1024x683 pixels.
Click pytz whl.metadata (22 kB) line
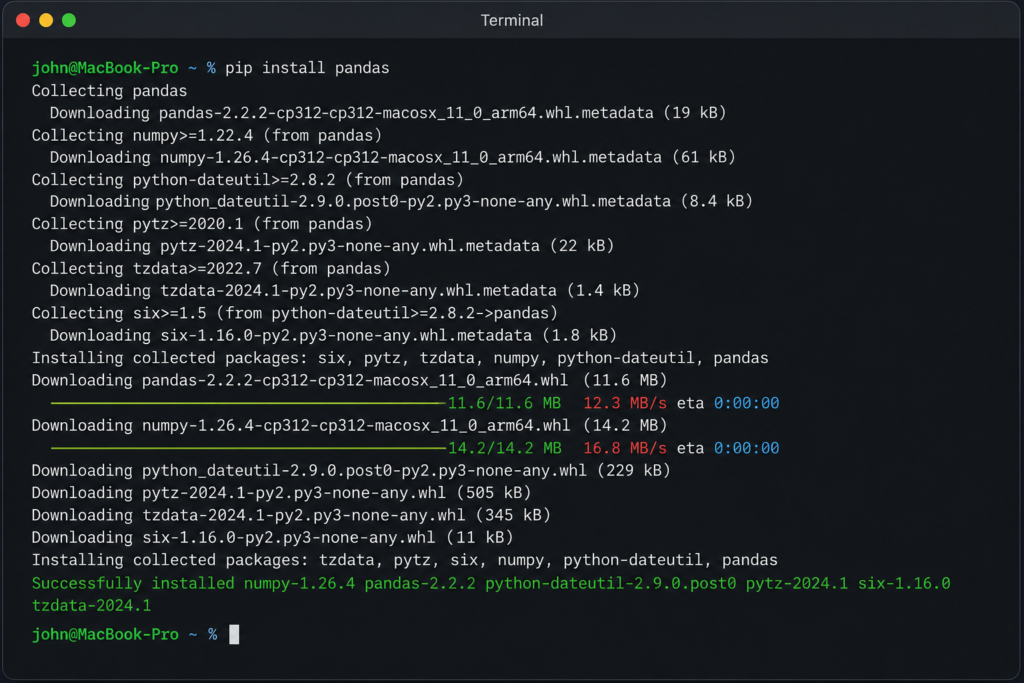(x=332, y=246)
